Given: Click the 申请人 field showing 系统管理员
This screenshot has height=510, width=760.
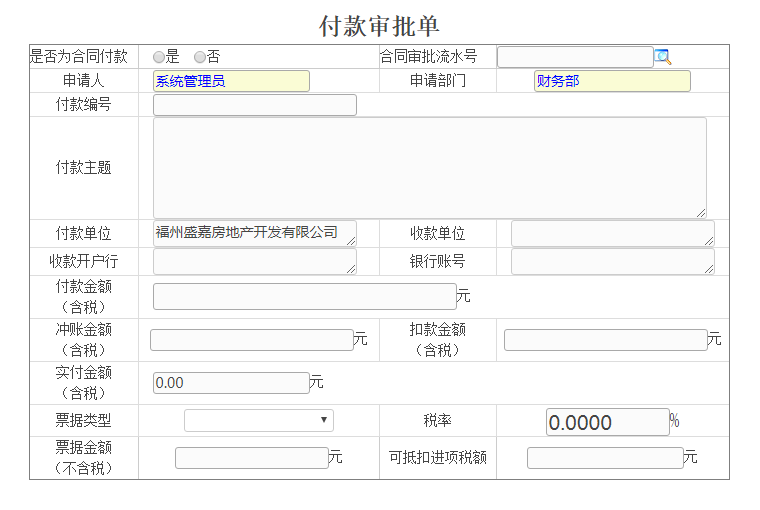Looking at the screenshot, I should [x=231, y=81].
